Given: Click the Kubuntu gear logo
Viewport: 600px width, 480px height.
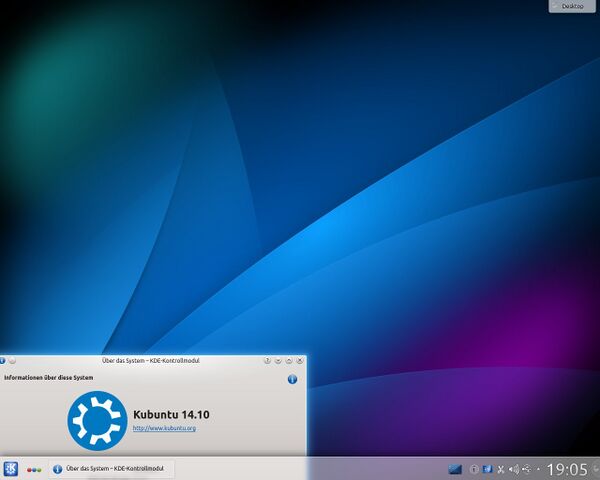Looking at the screenshot, I should (x=97, y=420).
